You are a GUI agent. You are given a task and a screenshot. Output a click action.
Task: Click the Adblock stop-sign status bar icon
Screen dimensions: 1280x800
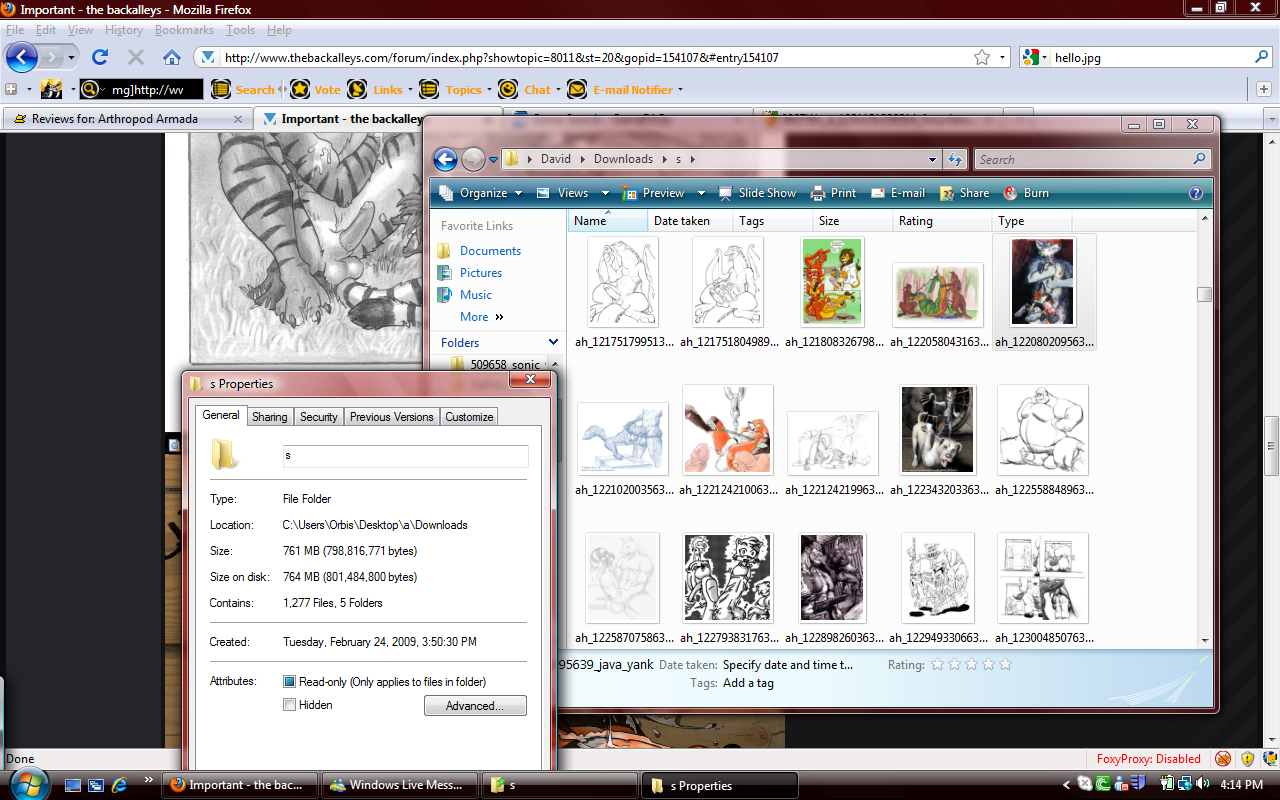[1222, 759]
